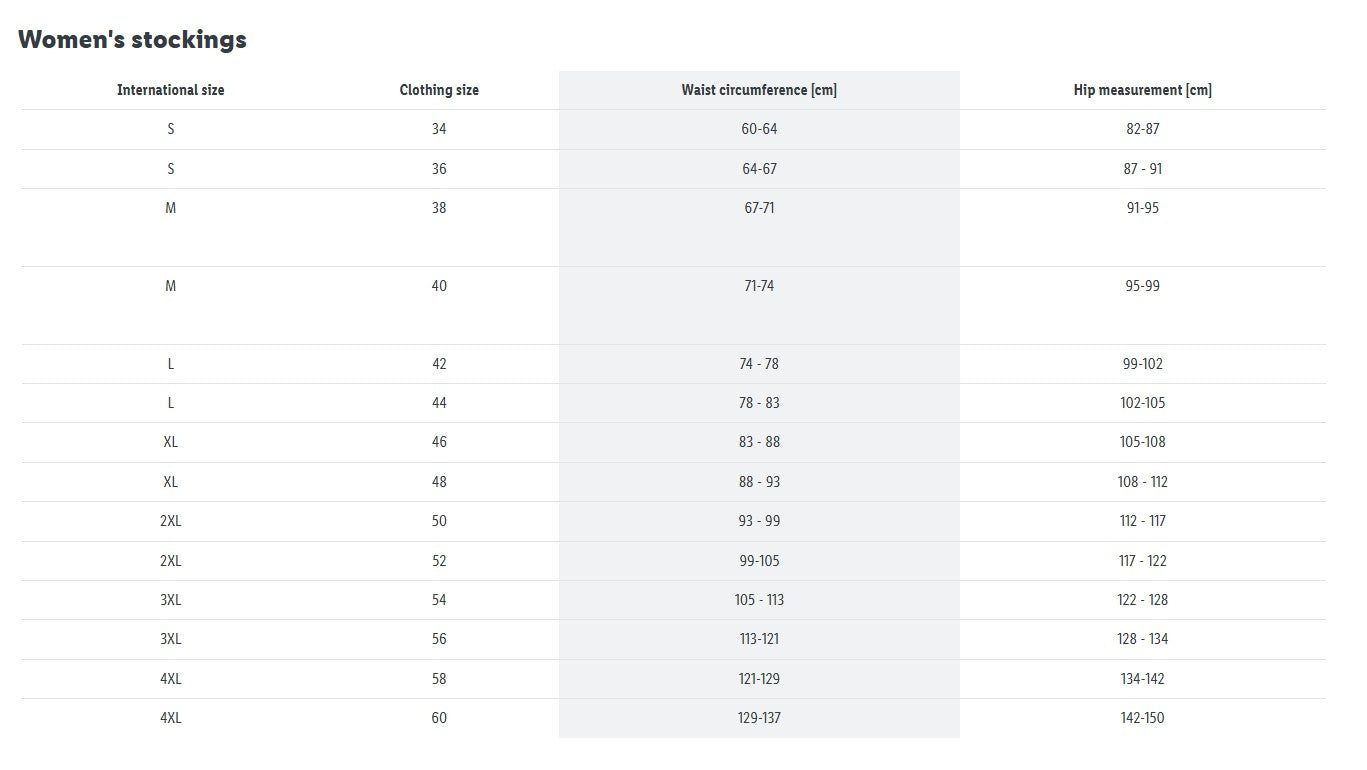1367x770 pixels.
Task: Click hip value 134-142
Action: [x=1142, y=679]
